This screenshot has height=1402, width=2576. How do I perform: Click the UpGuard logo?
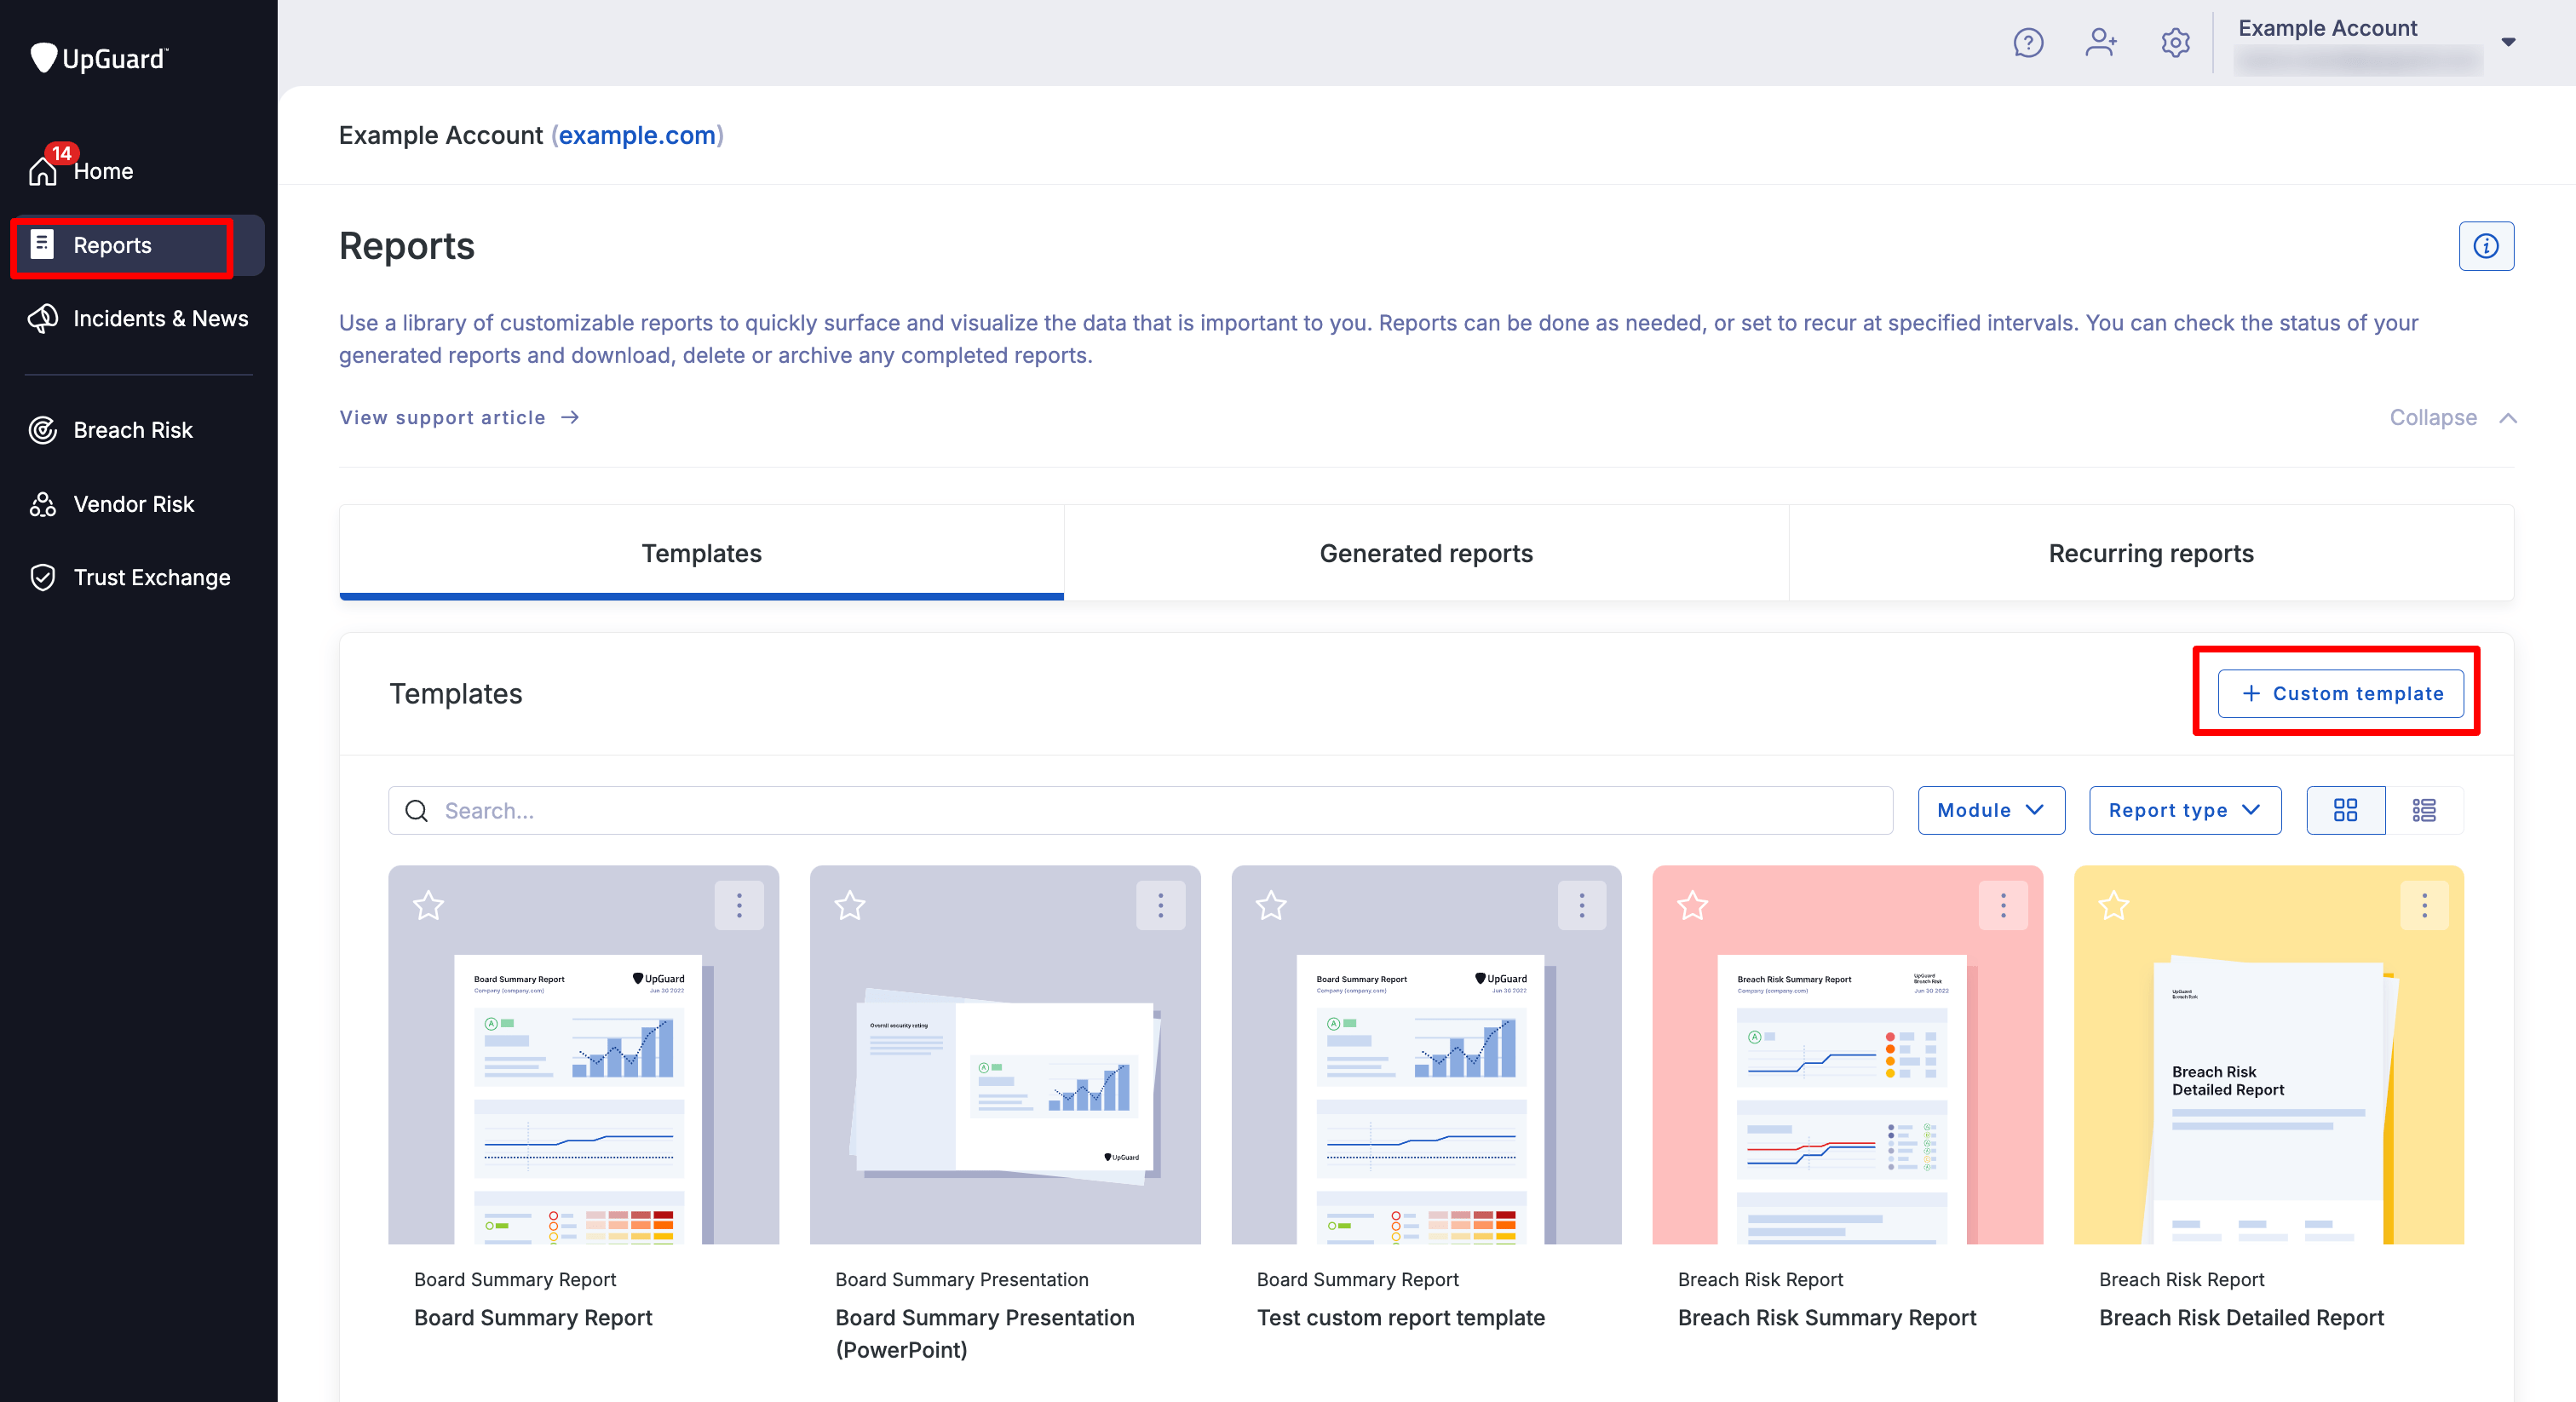tap(99, 57)
